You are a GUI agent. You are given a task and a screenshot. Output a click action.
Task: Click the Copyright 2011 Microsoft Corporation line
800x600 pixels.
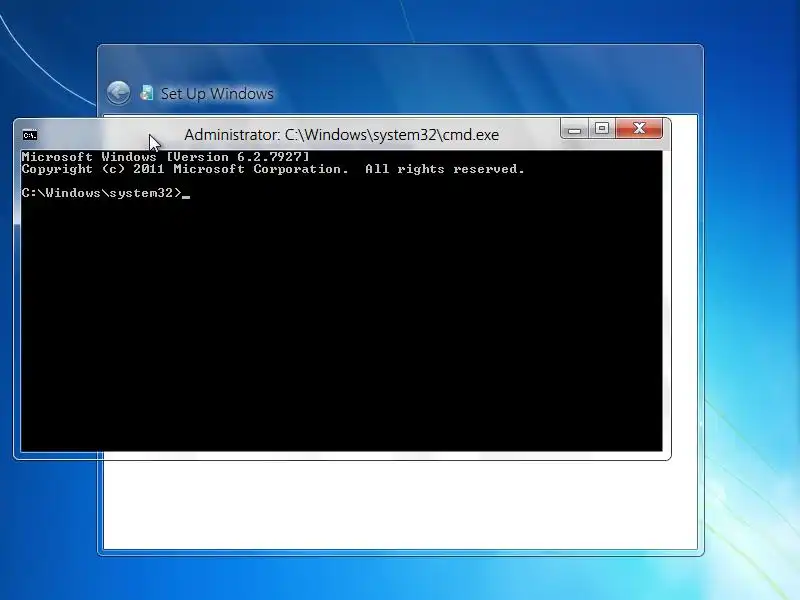pos(273,169)
